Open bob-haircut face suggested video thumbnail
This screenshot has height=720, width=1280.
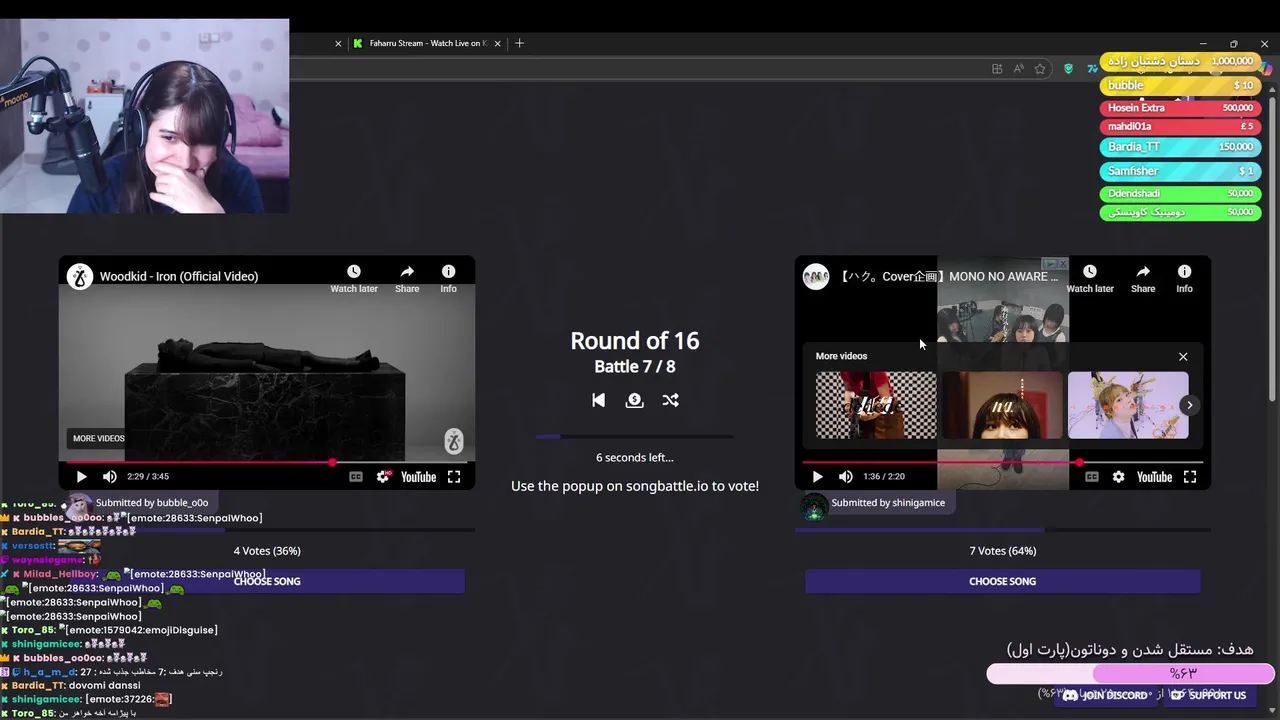pyautogui.click(x=1002, y=405)
